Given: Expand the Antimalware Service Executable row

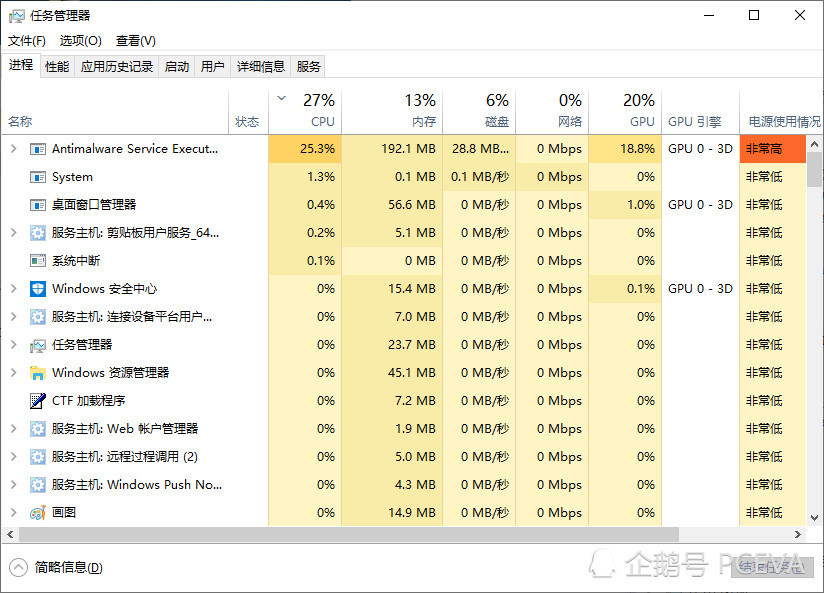Looking at the screenshot, I should pos(14,149).
